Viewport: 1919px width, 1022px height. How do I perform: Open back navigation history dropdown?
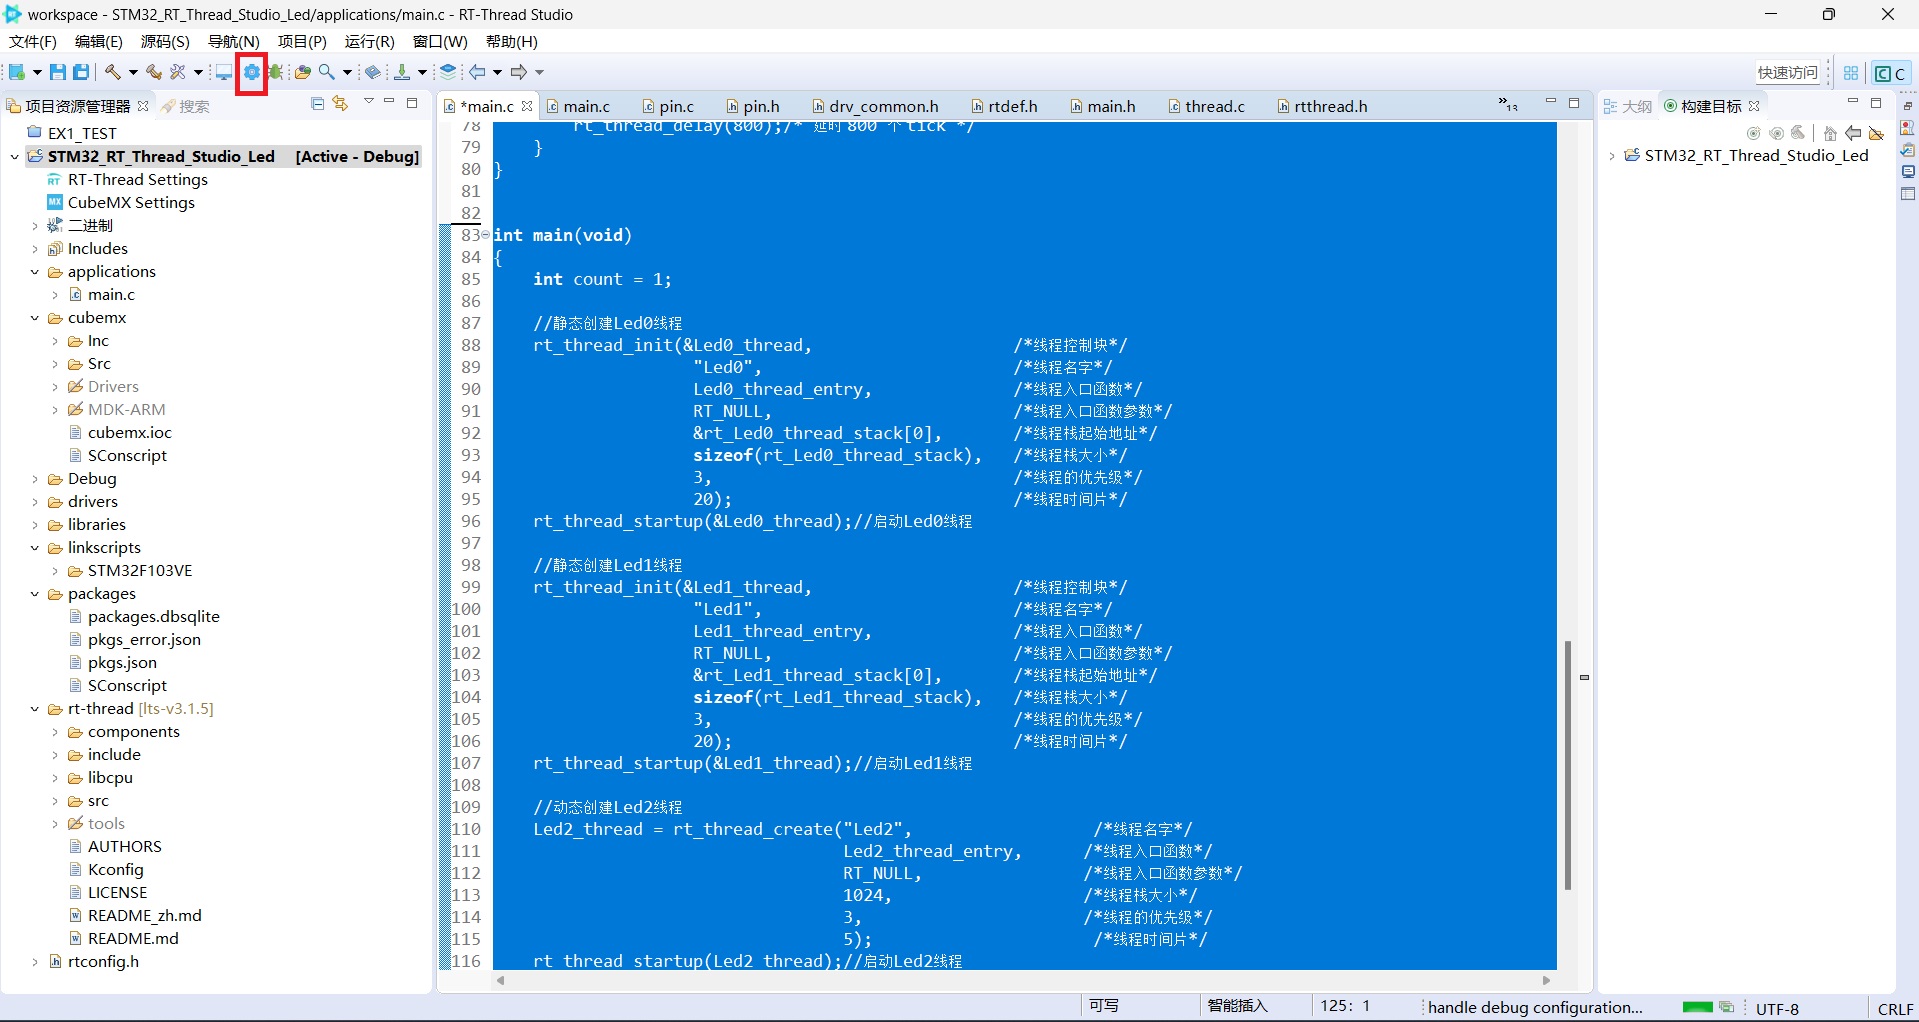(497, 72)
